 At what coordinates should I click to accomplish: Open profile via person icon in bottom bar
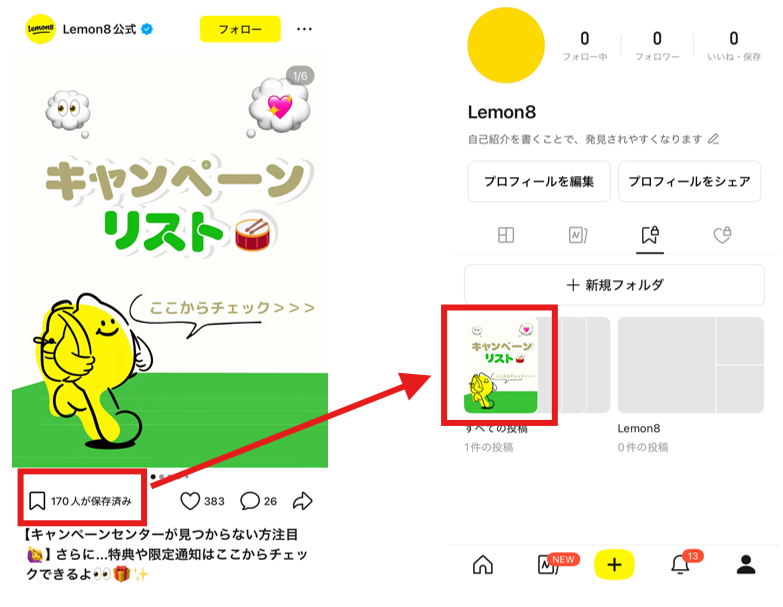coord(746,565)
